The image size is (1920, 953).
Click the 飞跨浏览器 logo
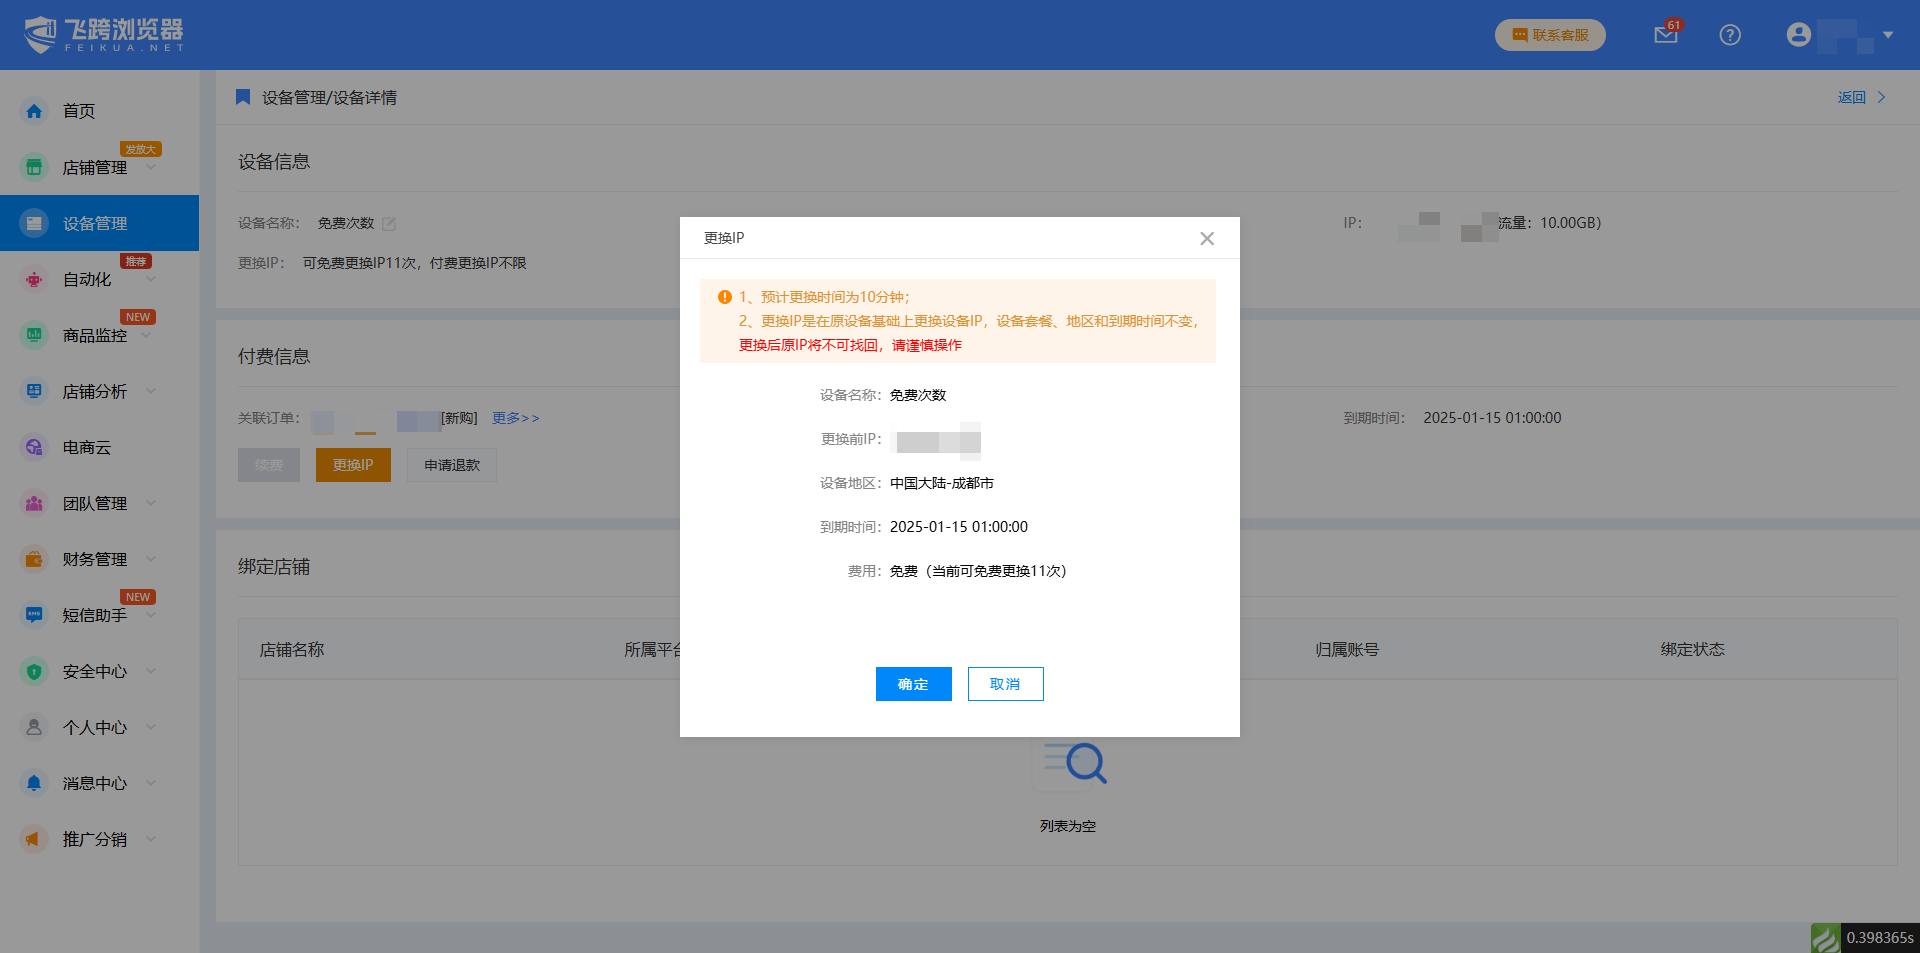pyautogui.click(x=104, y=35)
